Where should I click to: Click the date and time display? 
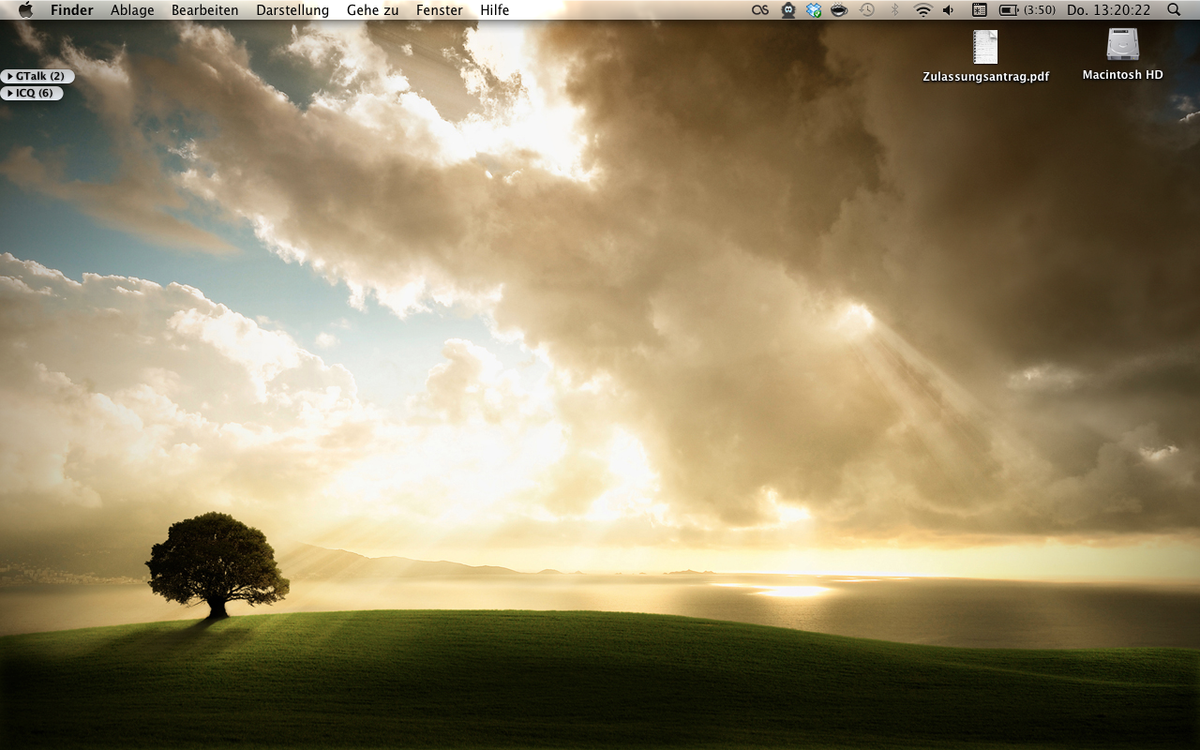[x=1108, y=10]
